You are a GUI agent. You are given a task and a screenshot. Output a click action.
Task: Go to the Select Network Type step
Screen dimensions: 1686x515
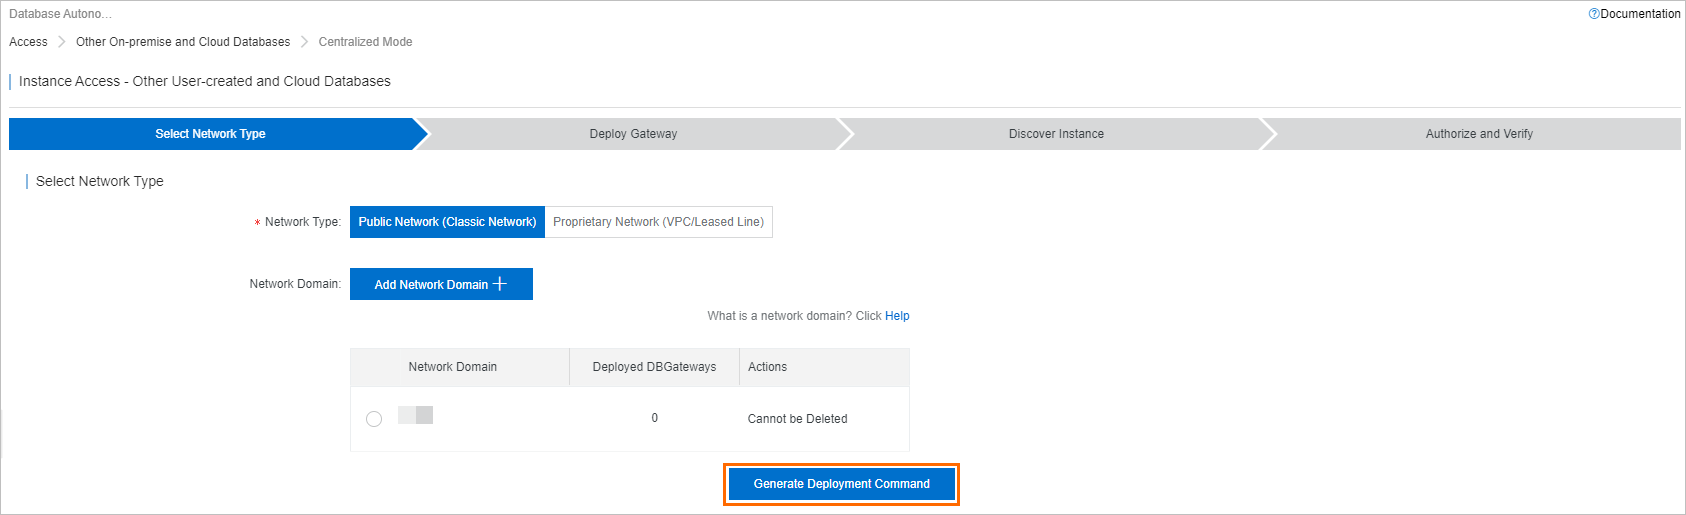point(210,134)
